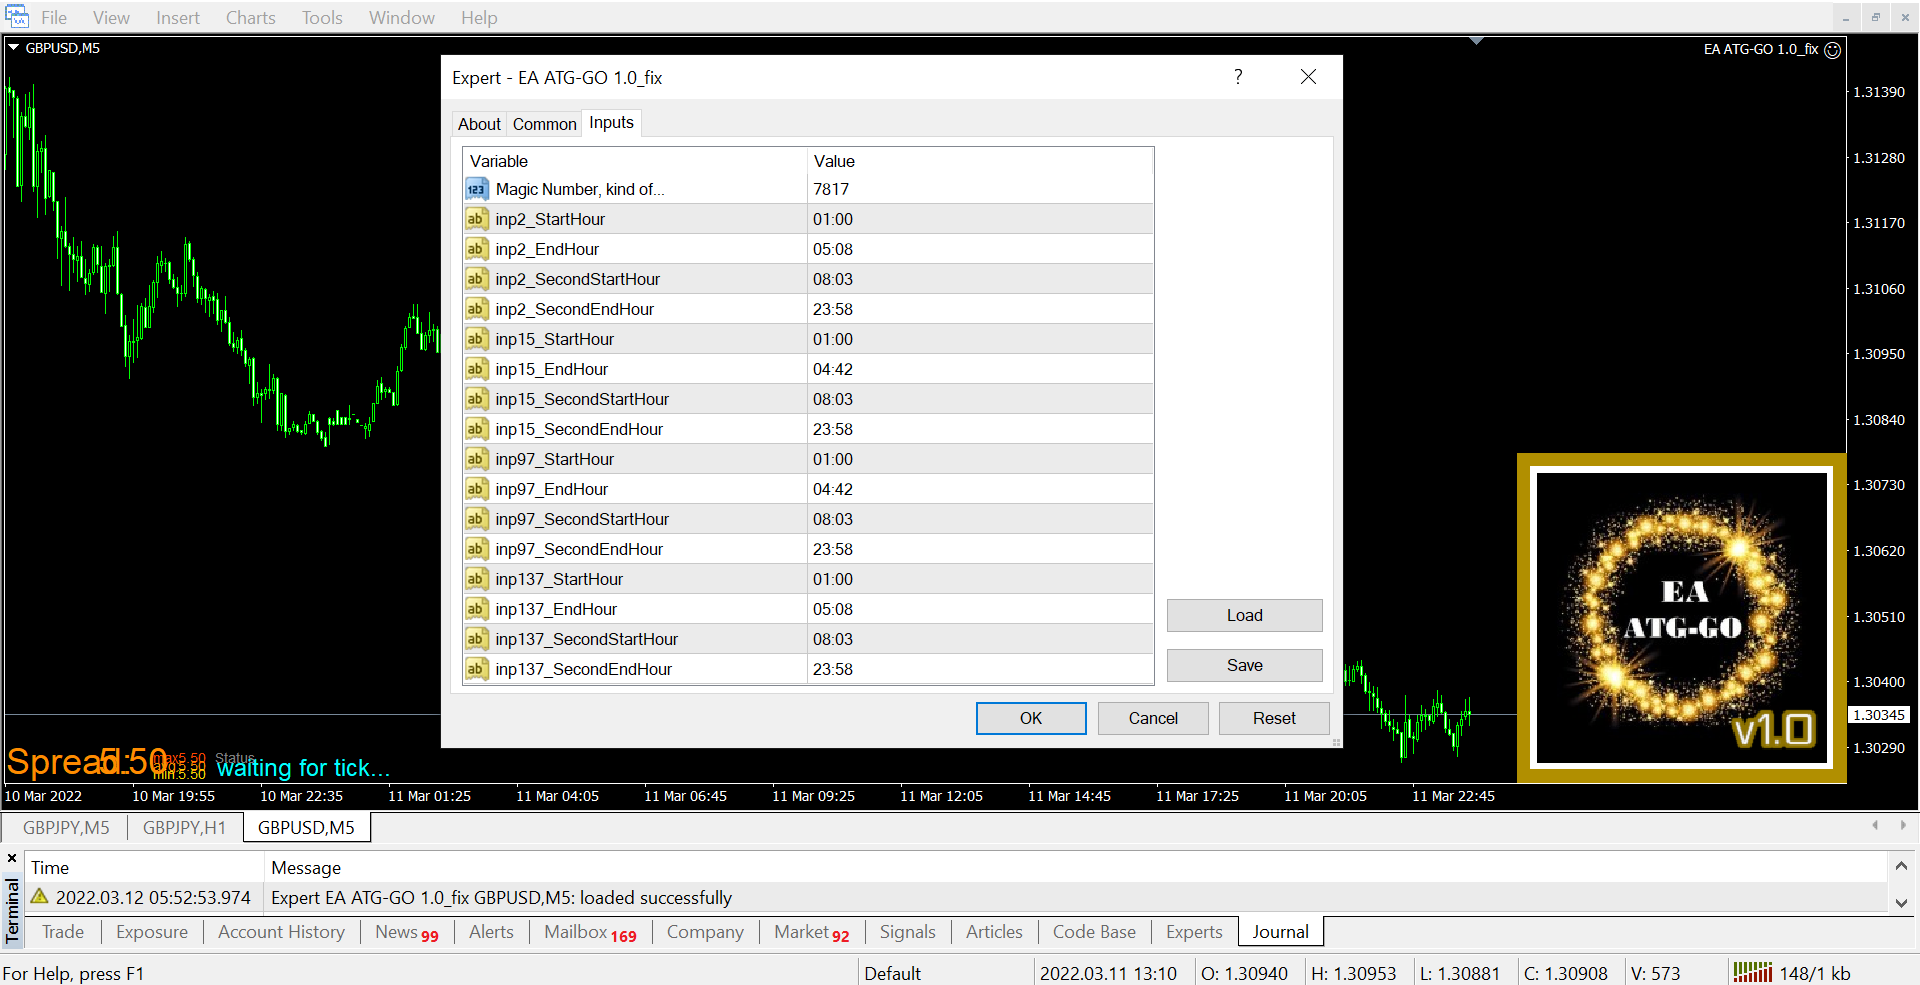Switch to the Common tab
This screenshot has width=1920, height=985.
(544, 124)
